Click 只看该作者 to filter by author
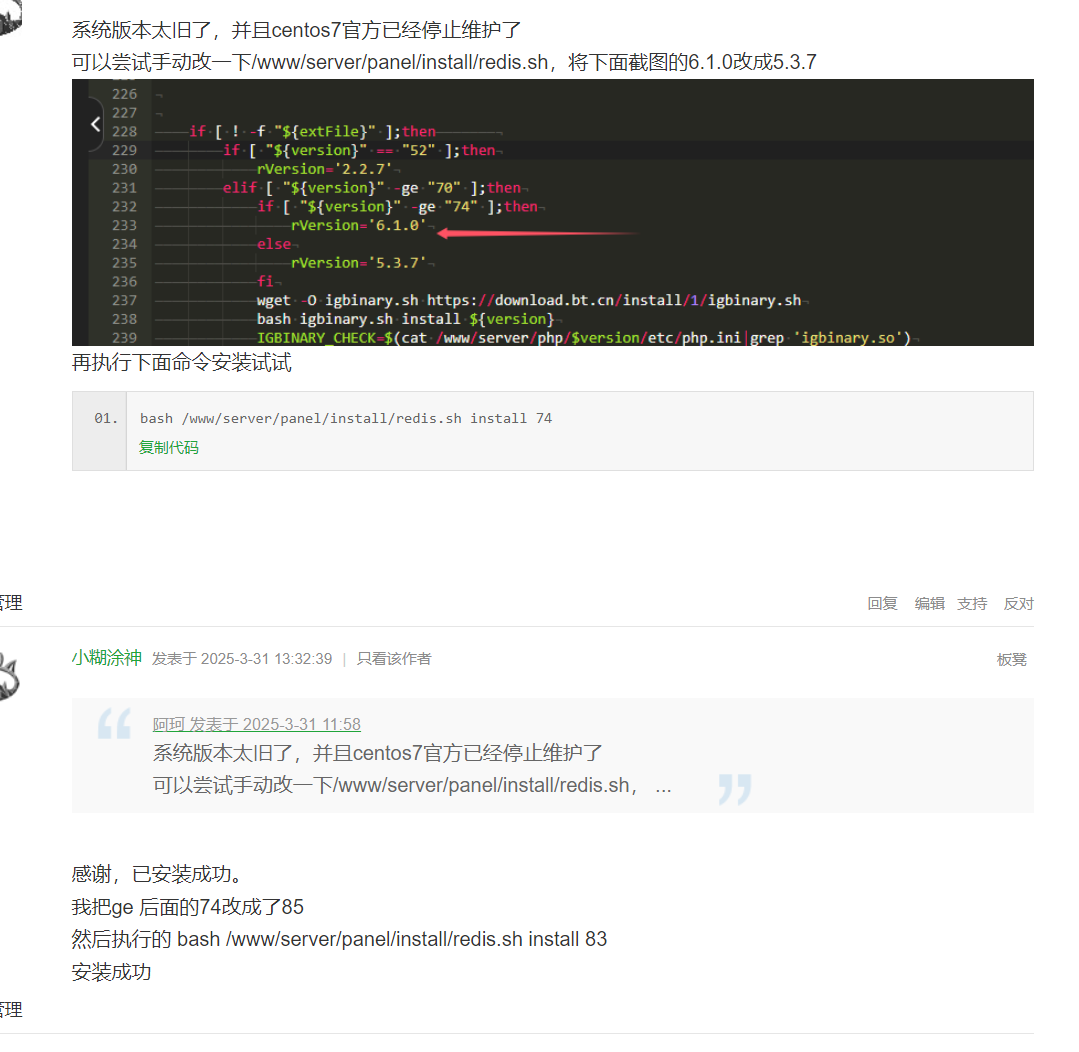Screen dimensions: 1079x1052 [394, 659]
